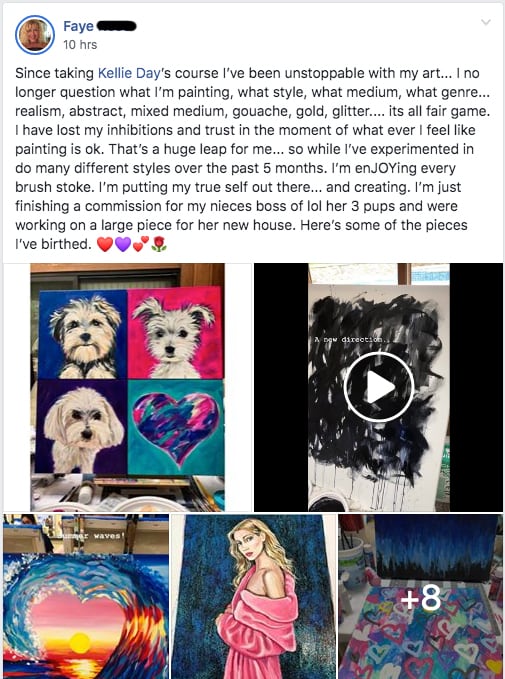This screenshot has height=679, width=505.
Task: View the +8 more photos overlay
Action: (421, 596)
